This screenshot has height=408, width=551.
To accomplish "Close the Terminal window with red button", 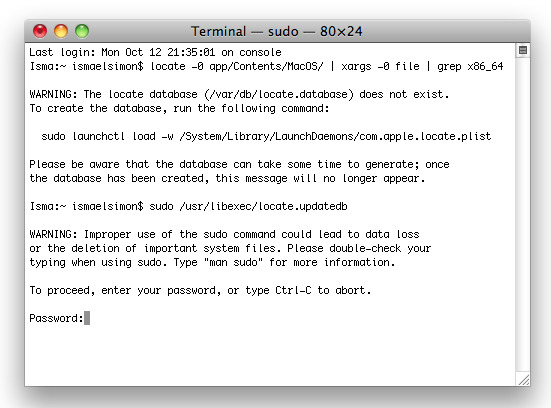I will 40,31.
